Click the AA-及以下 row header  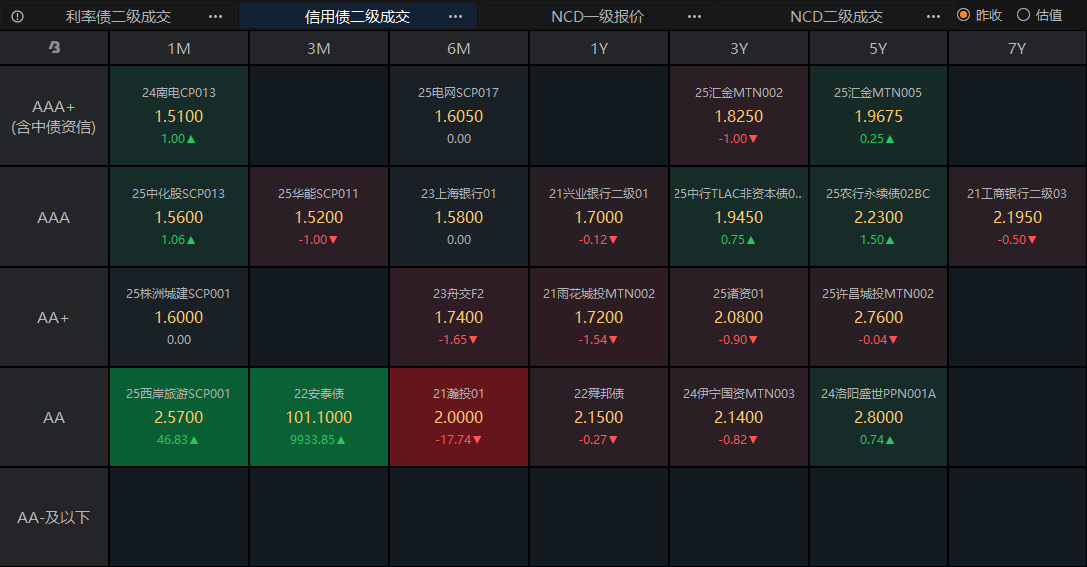click(54, 517)
